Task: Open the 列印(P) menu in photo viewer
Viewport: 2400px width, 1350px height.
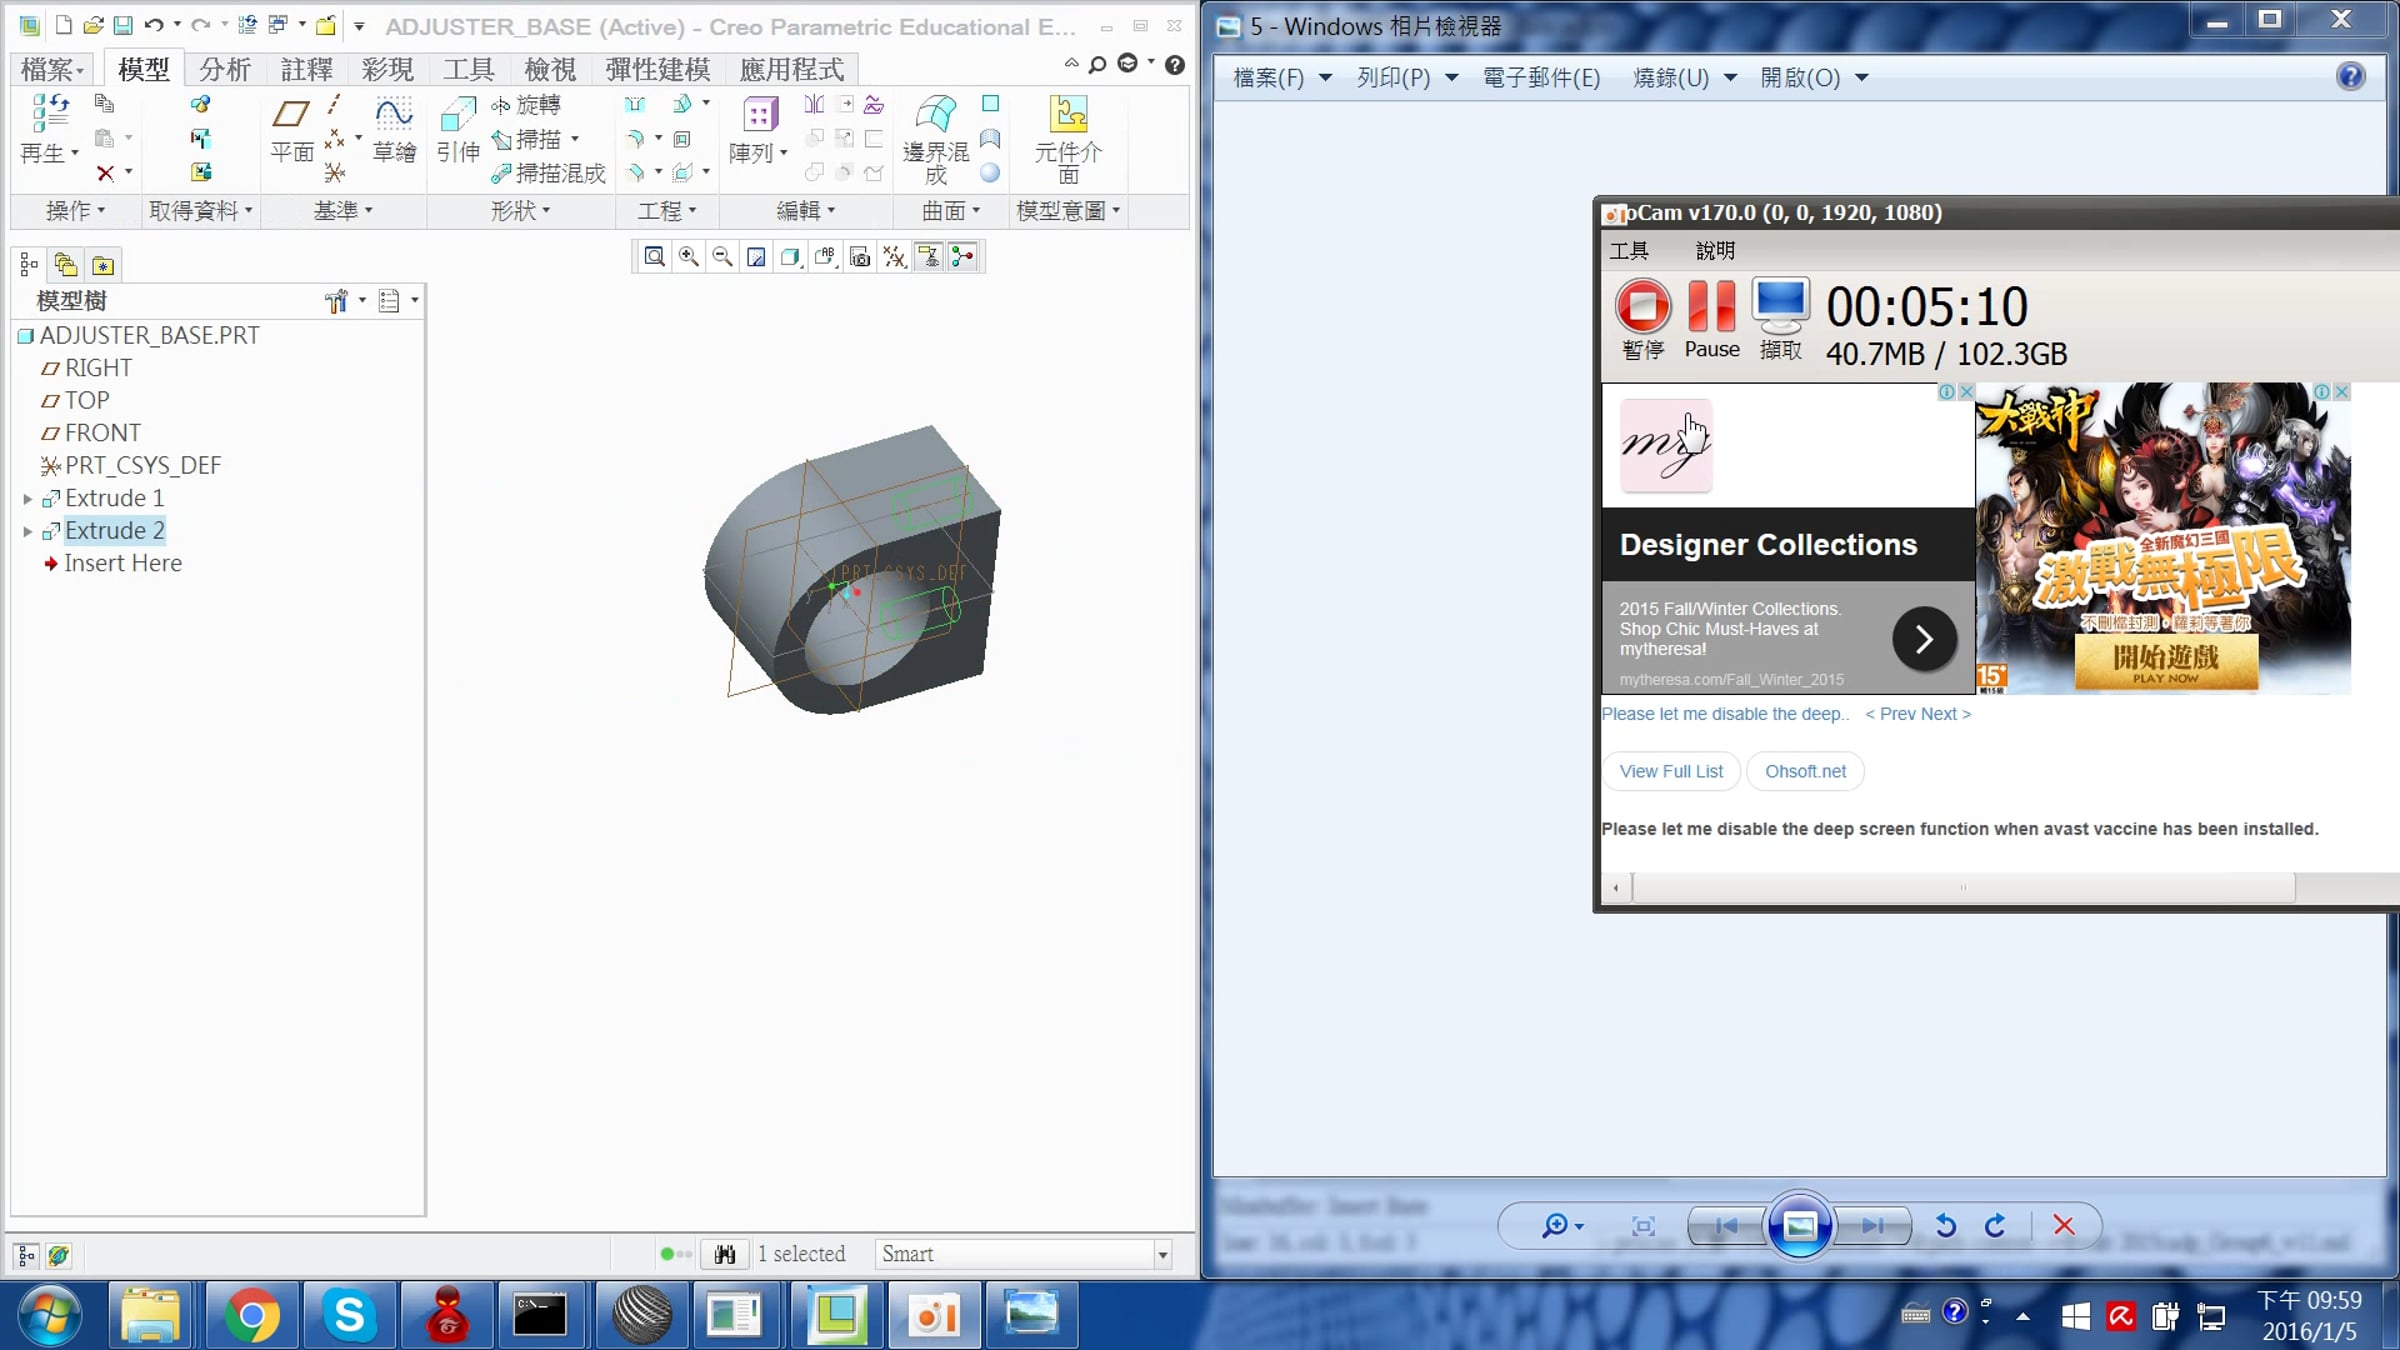Action: (1406, 78)
